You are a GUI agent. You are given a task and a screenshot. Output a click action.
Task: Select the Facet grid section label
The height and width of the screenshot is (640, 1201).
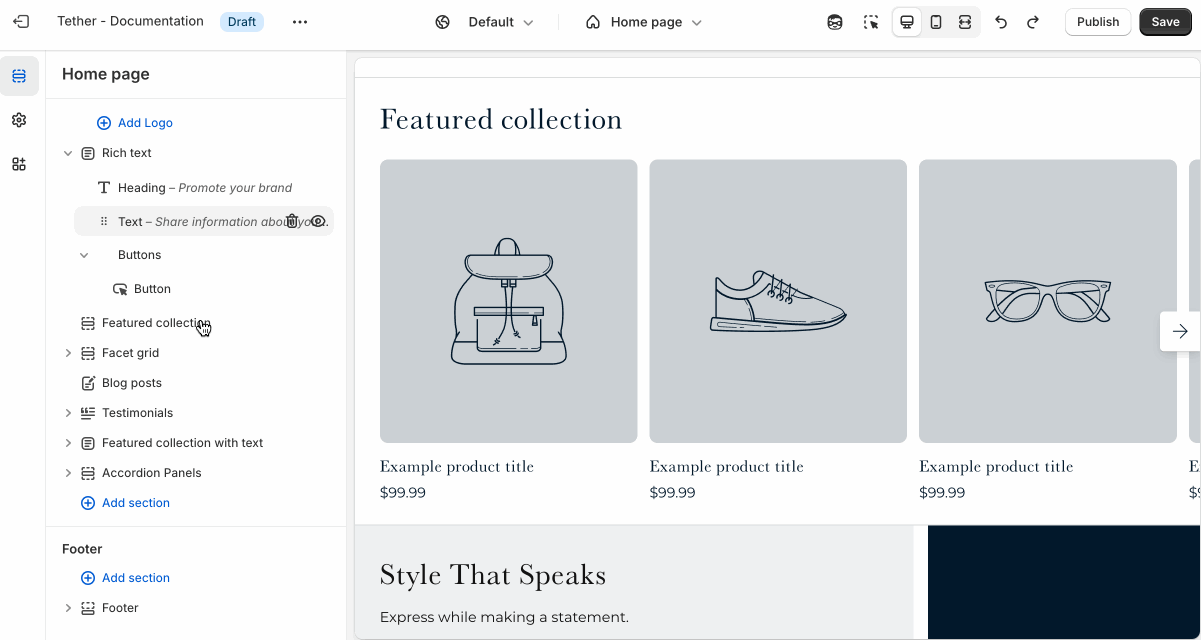pos(130,353)
